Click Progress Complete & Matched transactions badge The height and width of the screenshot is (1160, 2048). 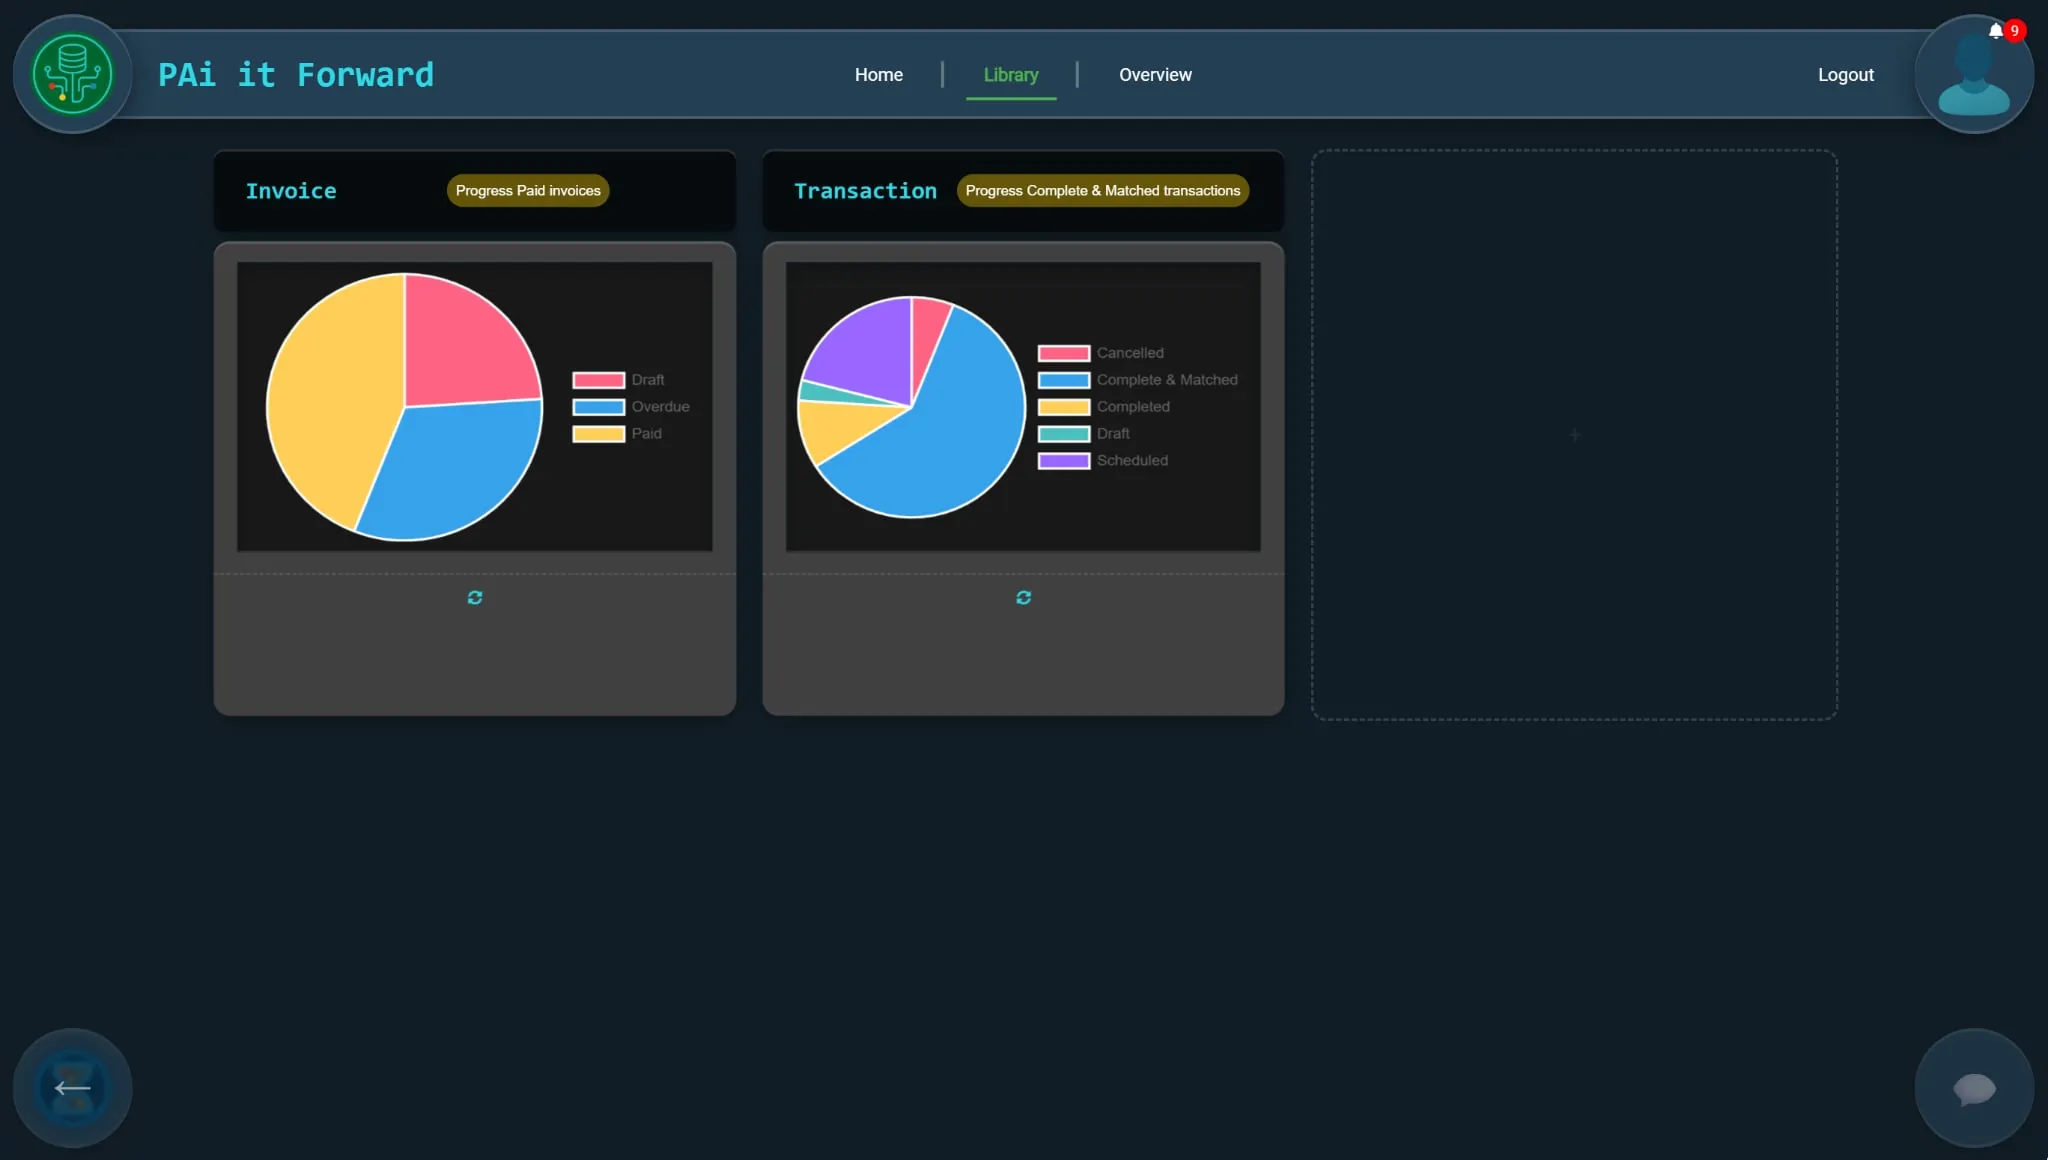coord(1102,191)
